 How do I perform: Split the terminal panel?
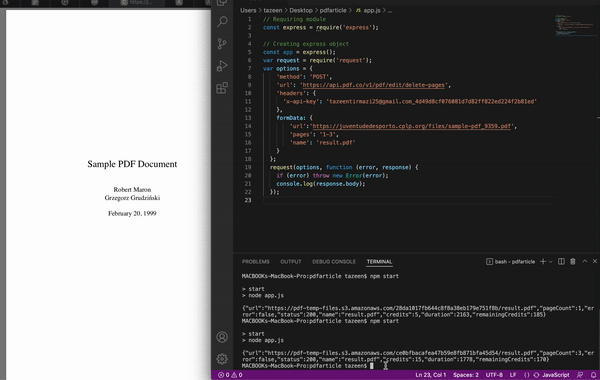tap(561, 261)
